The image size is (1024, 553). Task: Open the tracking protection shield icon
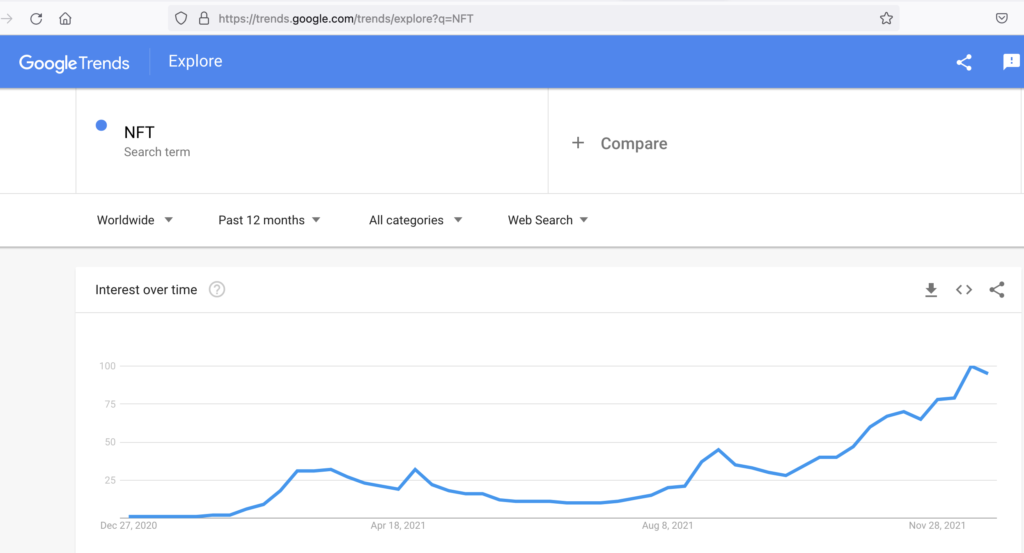pos(181,18)
